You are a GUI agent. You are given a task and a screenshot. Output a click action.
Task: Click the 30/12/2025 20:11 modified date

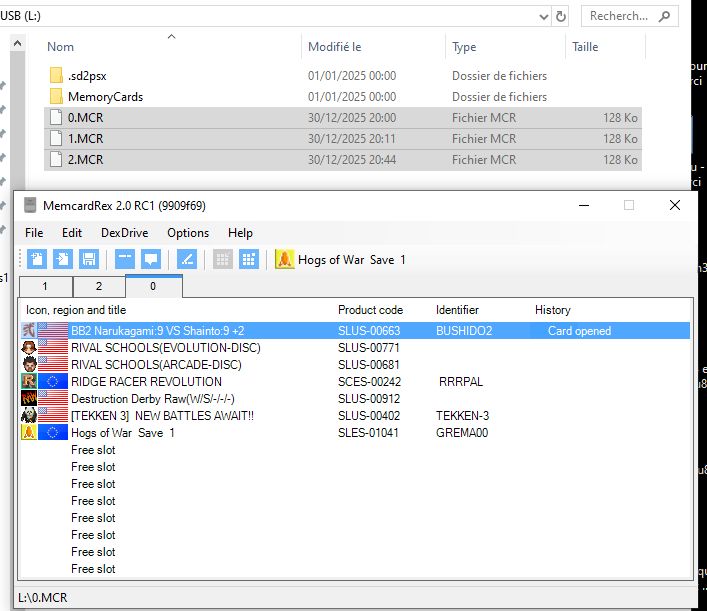click(352, 138)
